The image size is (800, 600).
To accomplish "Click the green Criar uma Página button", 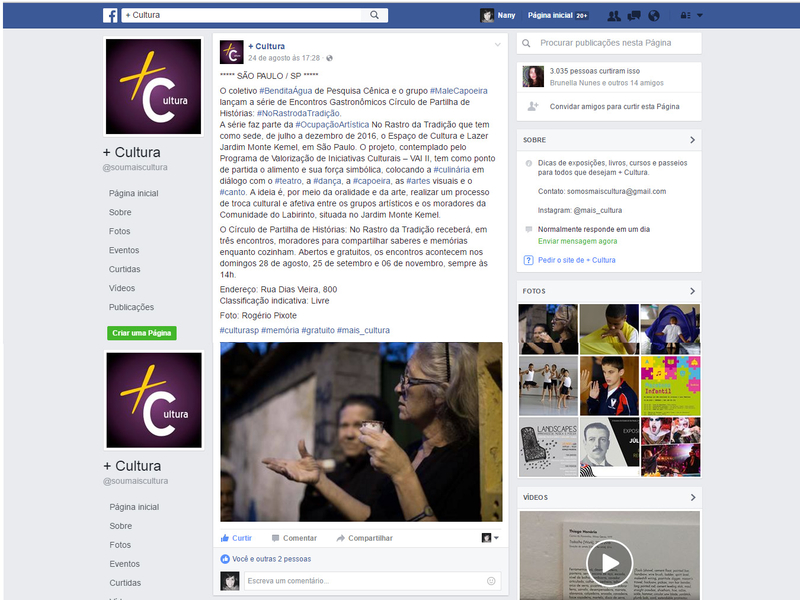I will click(142, 333).
